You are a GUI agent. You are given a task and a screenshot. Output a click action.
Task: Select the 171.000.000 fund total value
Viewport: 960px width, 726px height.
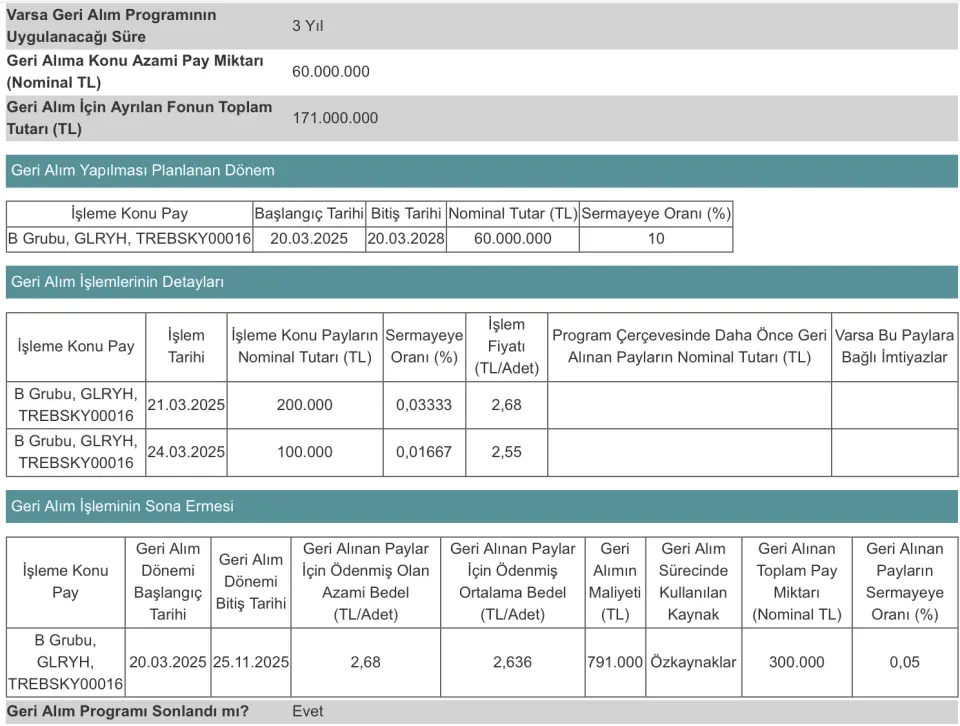tap(335, 118)
